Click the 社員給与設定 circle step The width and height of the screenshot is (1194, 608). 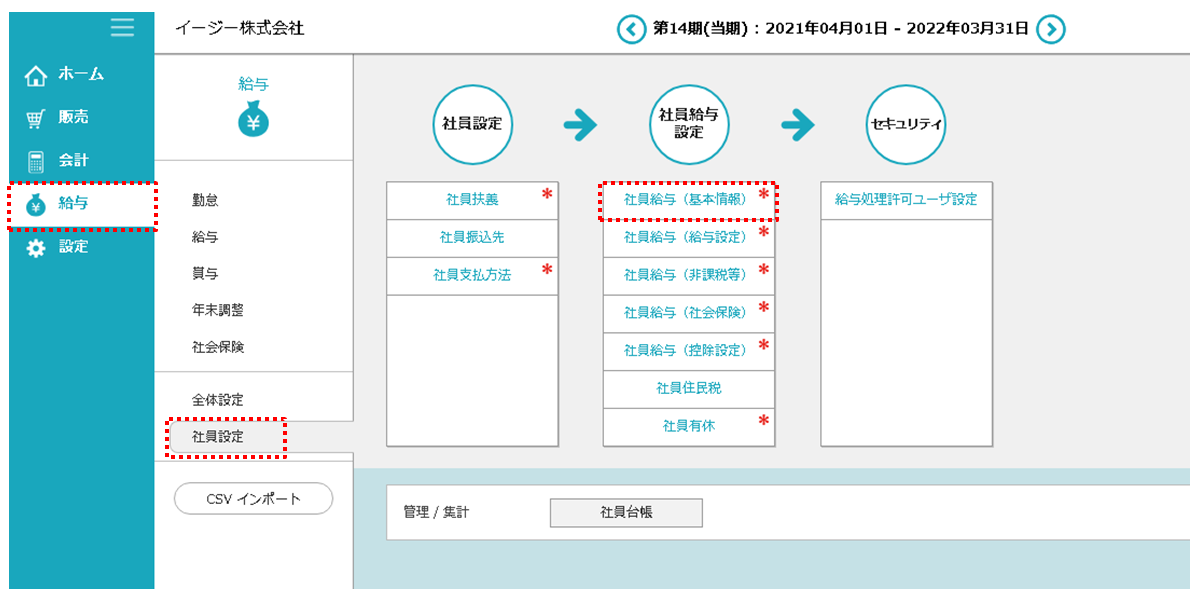[689, 124]
